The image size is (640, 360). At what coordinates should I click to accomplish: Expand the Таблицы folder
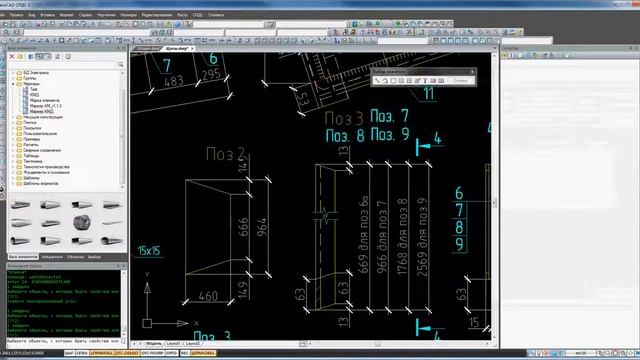[13, 156]
